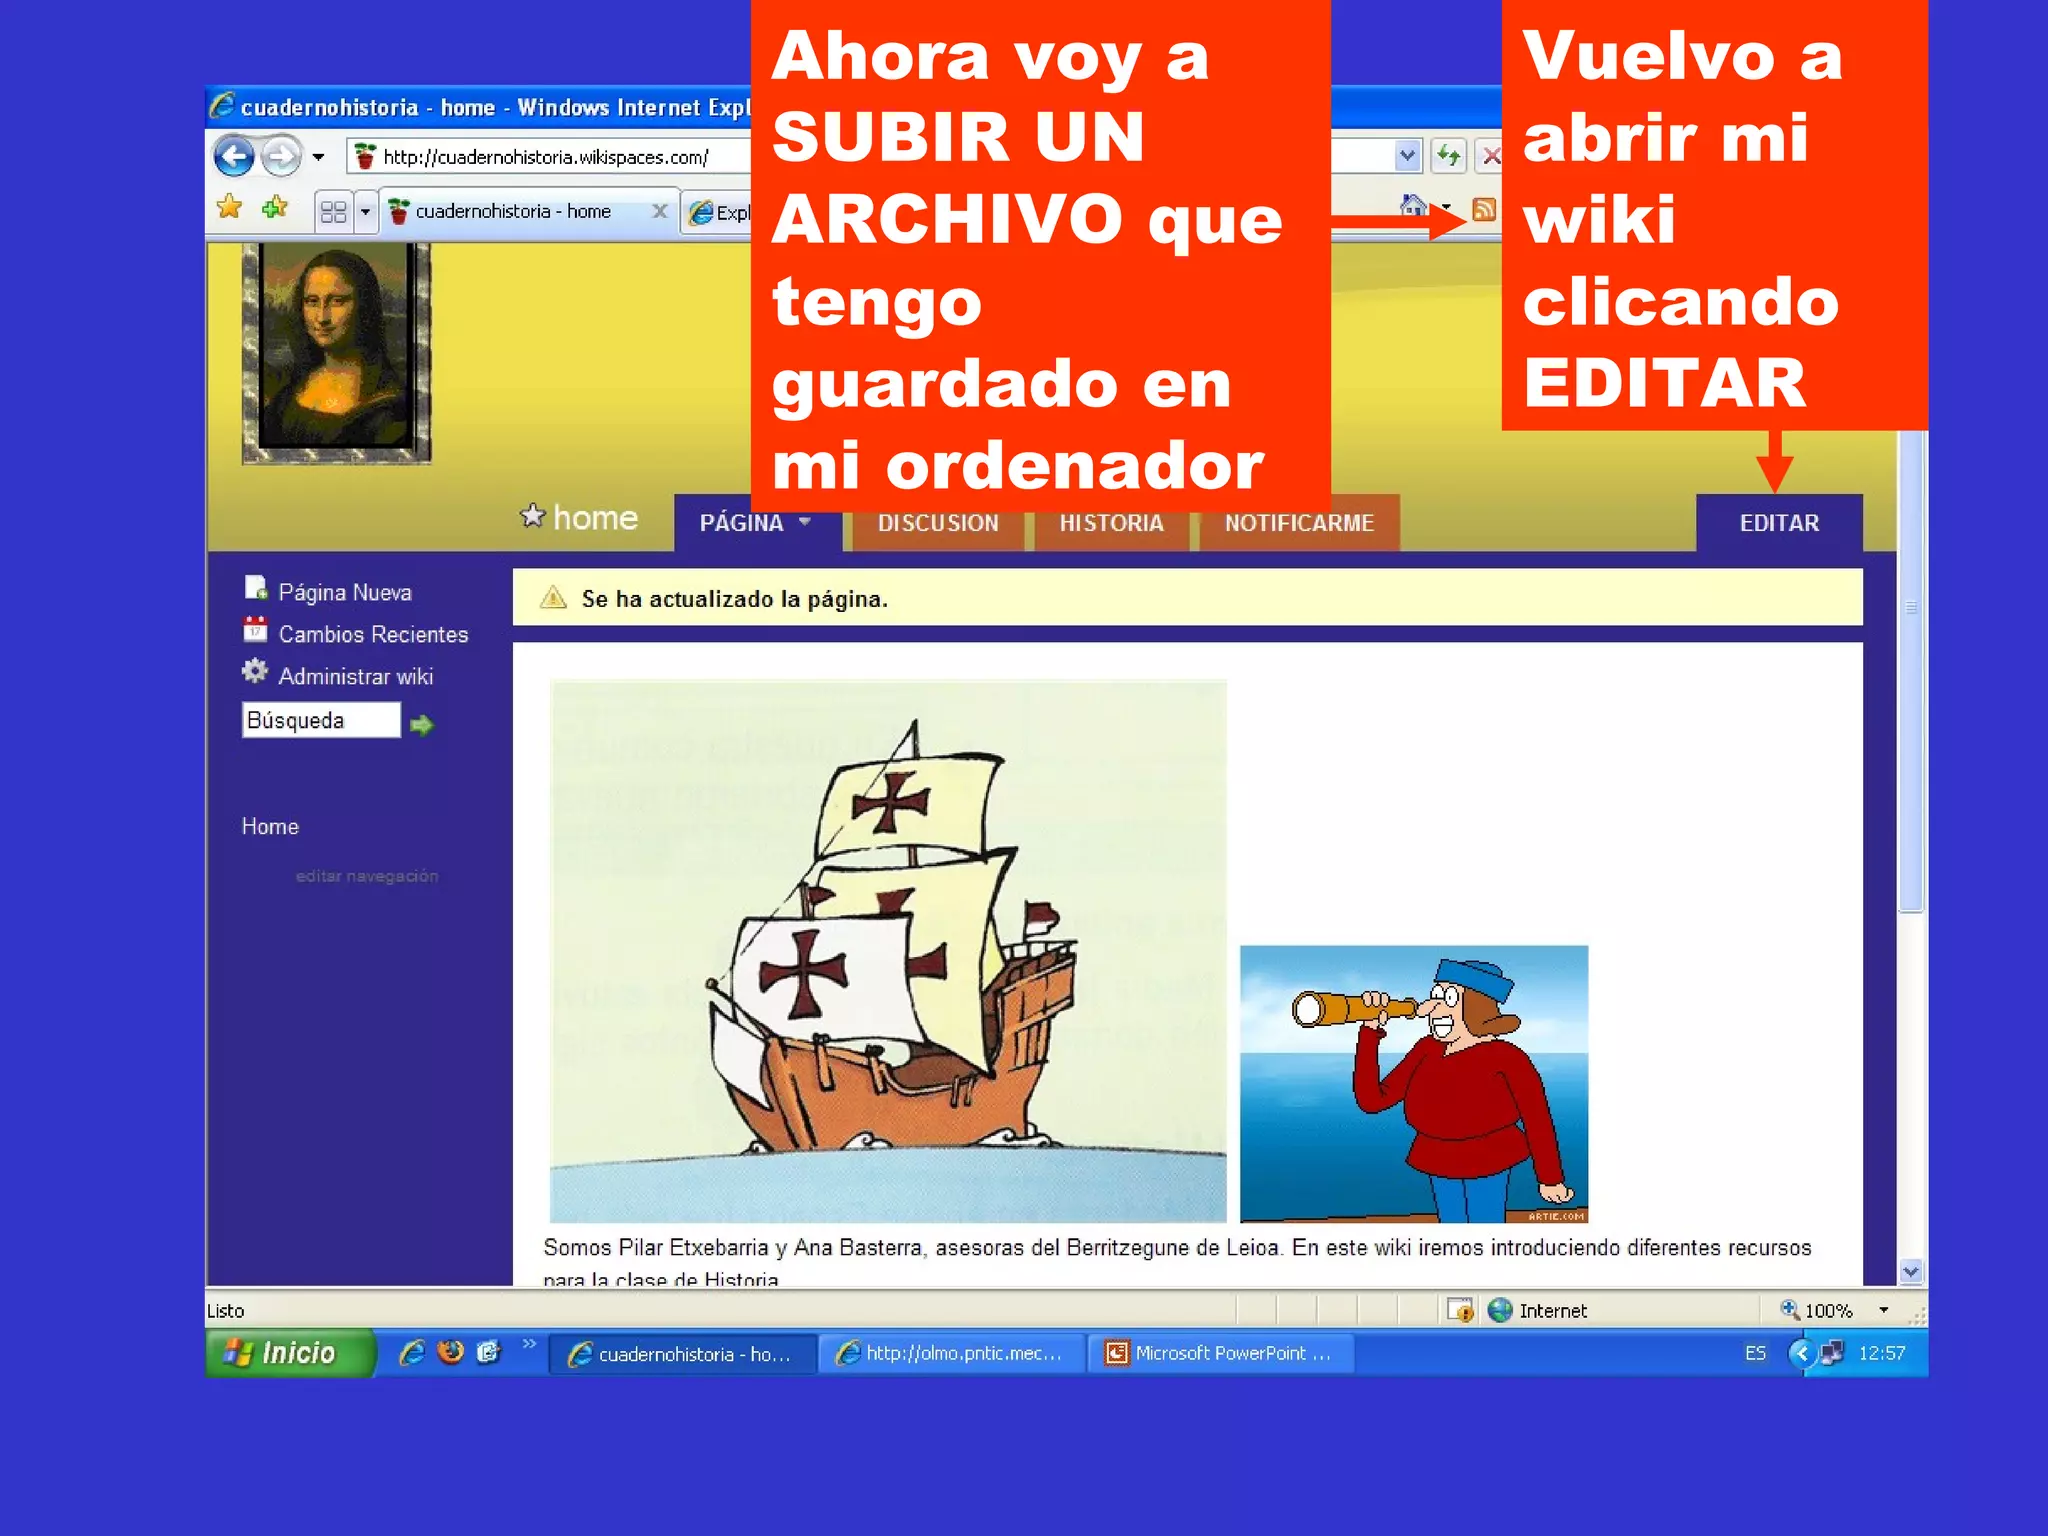Expand the tab list dropdown arrow
The height and width of the screenshot is (1536, 2048).
pos(365,212)
